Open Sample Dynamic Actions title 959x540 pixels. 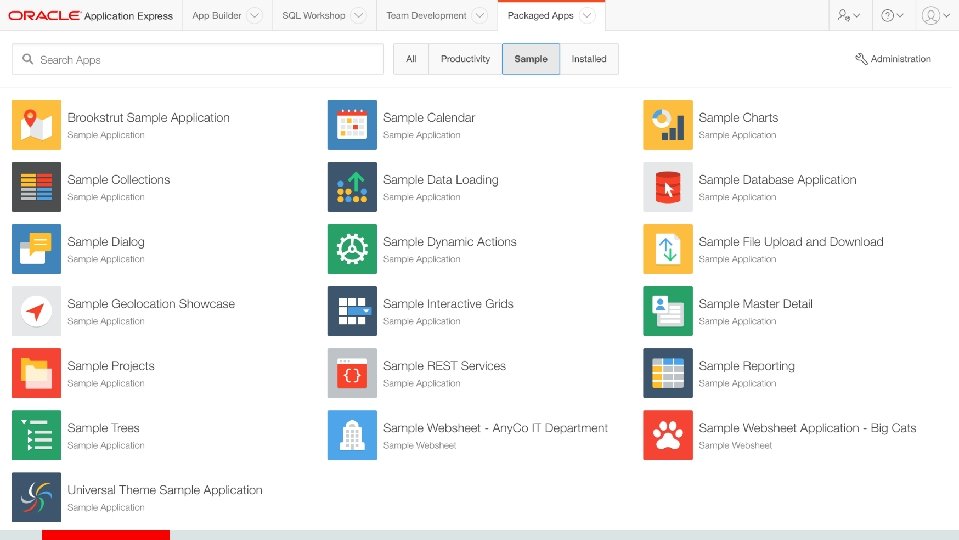click(450, 242)
